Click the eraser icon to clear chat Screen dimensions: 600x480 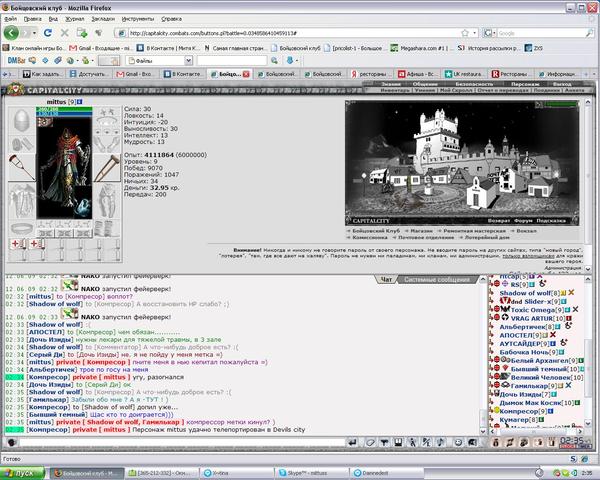click(370, 442)
